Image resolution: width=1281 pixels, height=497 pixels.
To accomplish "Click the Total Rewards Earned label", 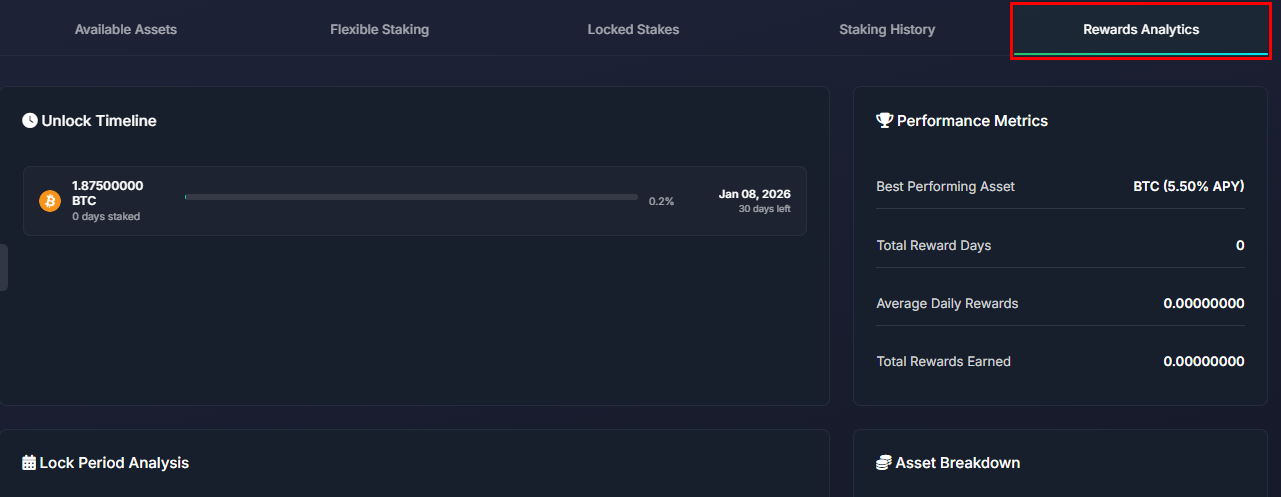I will (x=943, y=361).
